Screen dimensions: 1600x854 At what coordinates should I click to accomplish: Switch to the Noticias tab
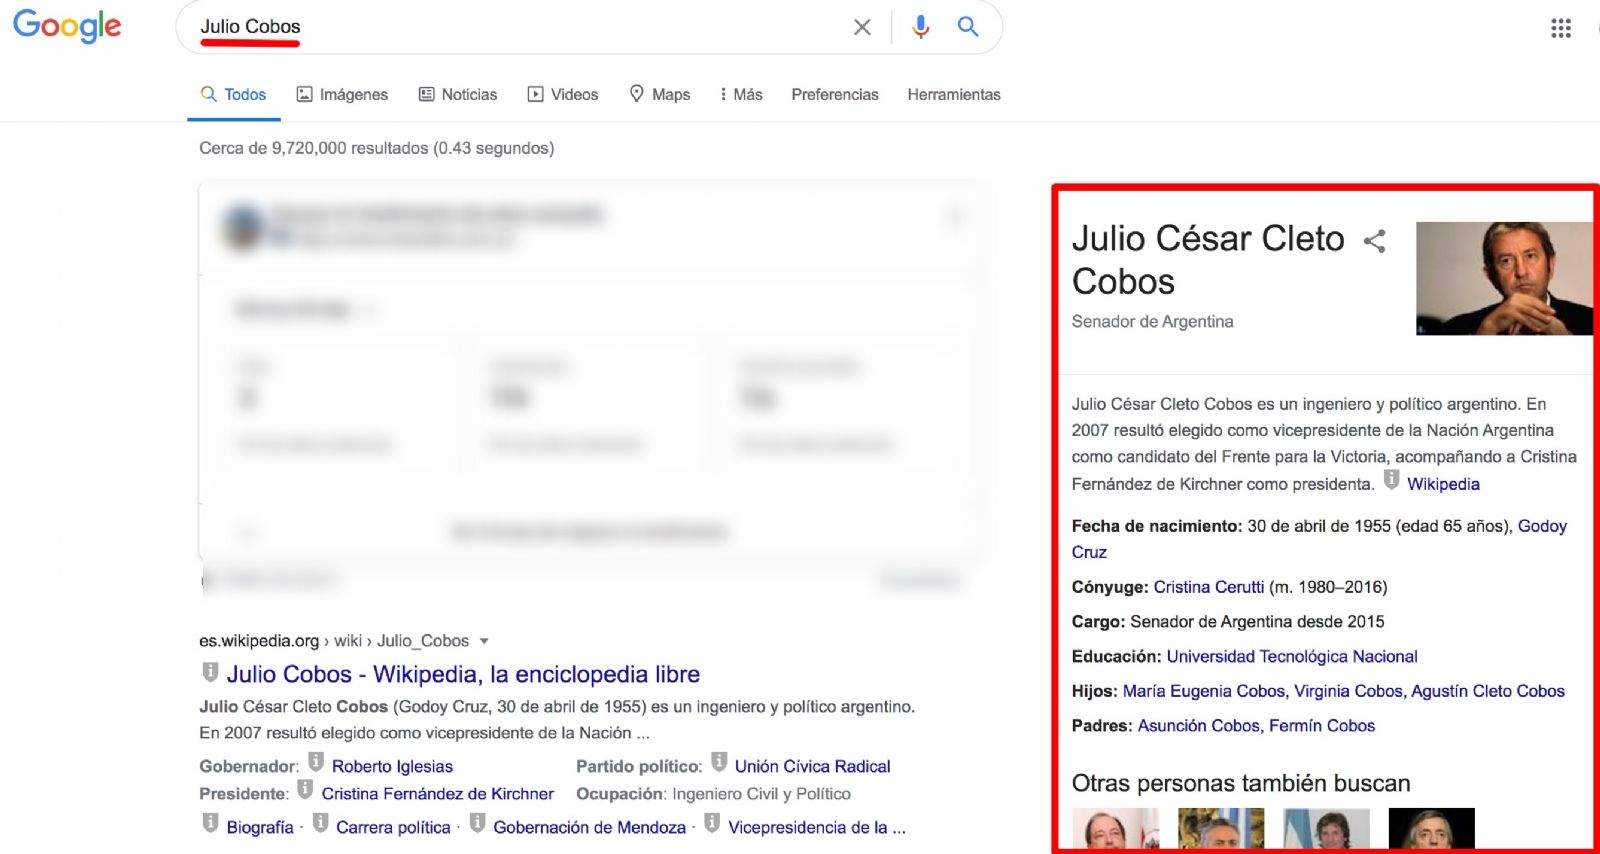coord(457,94)
